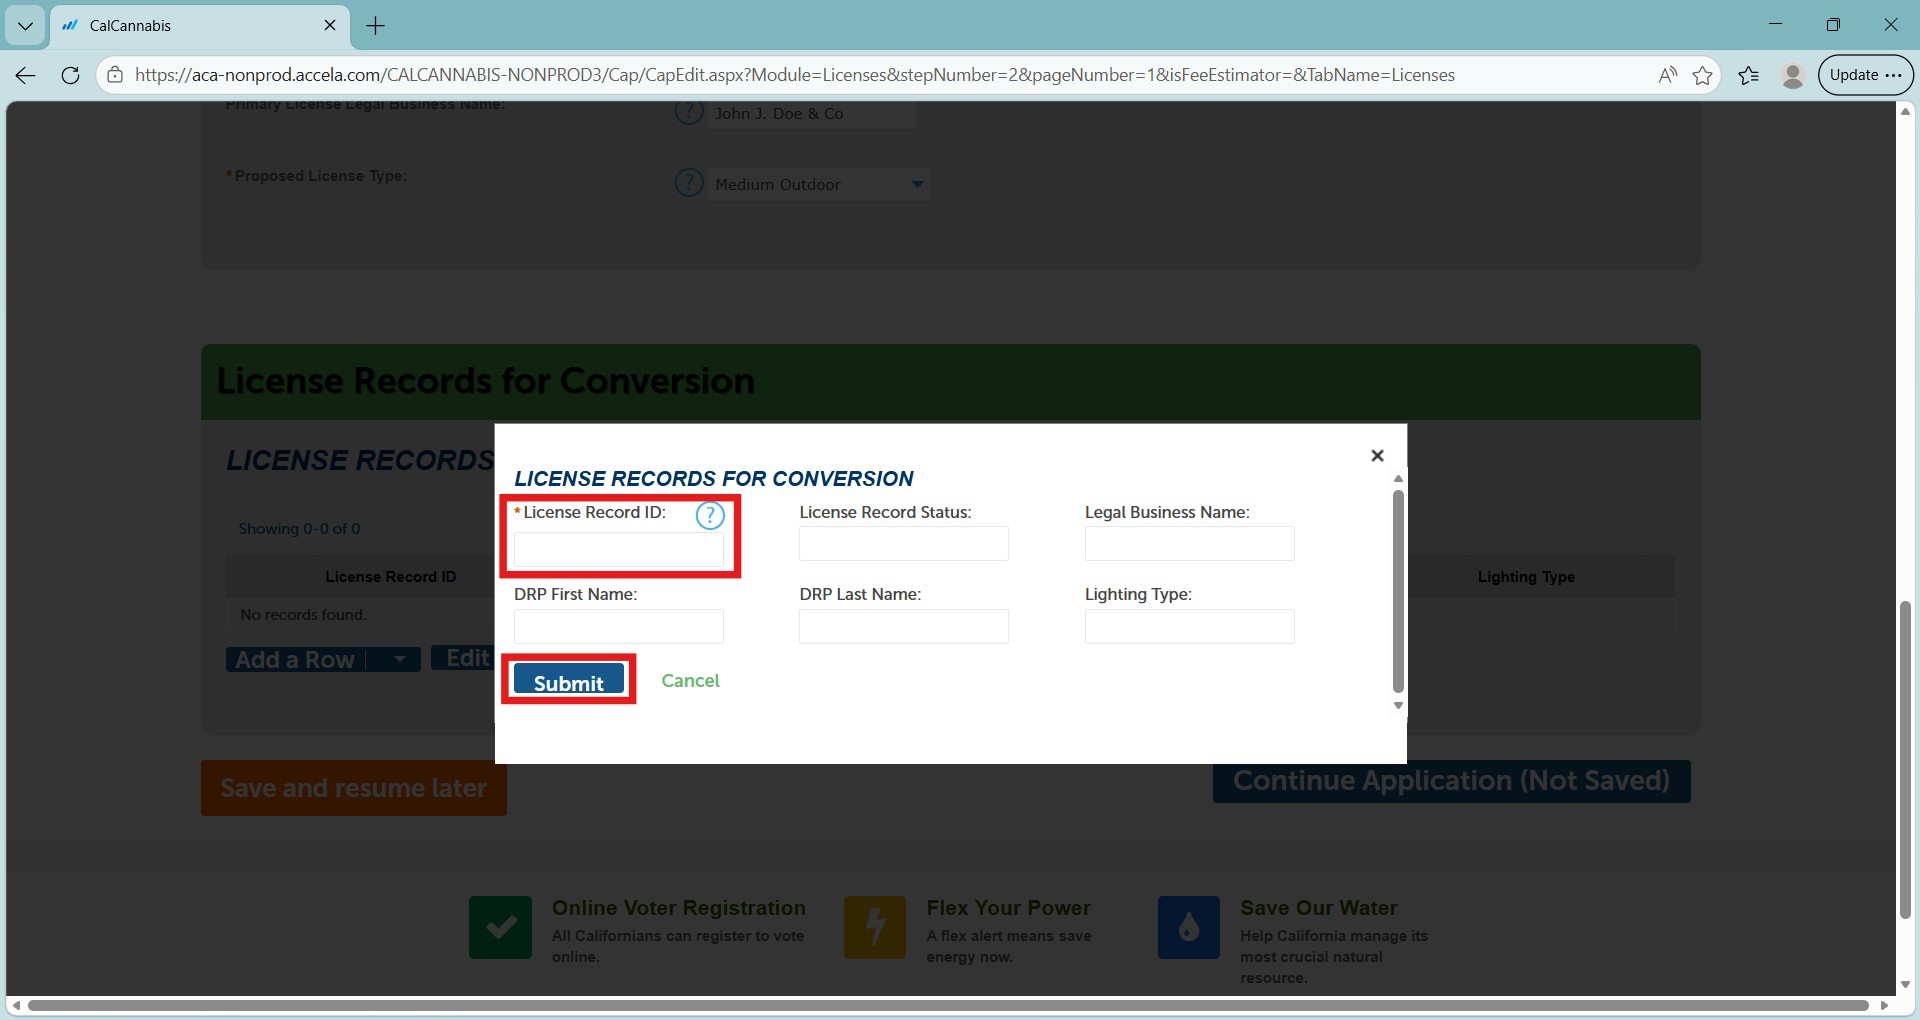Click the Proposed License Type help icon
The width and height of the screenshot is (1920, 1020).
(689, 183)
